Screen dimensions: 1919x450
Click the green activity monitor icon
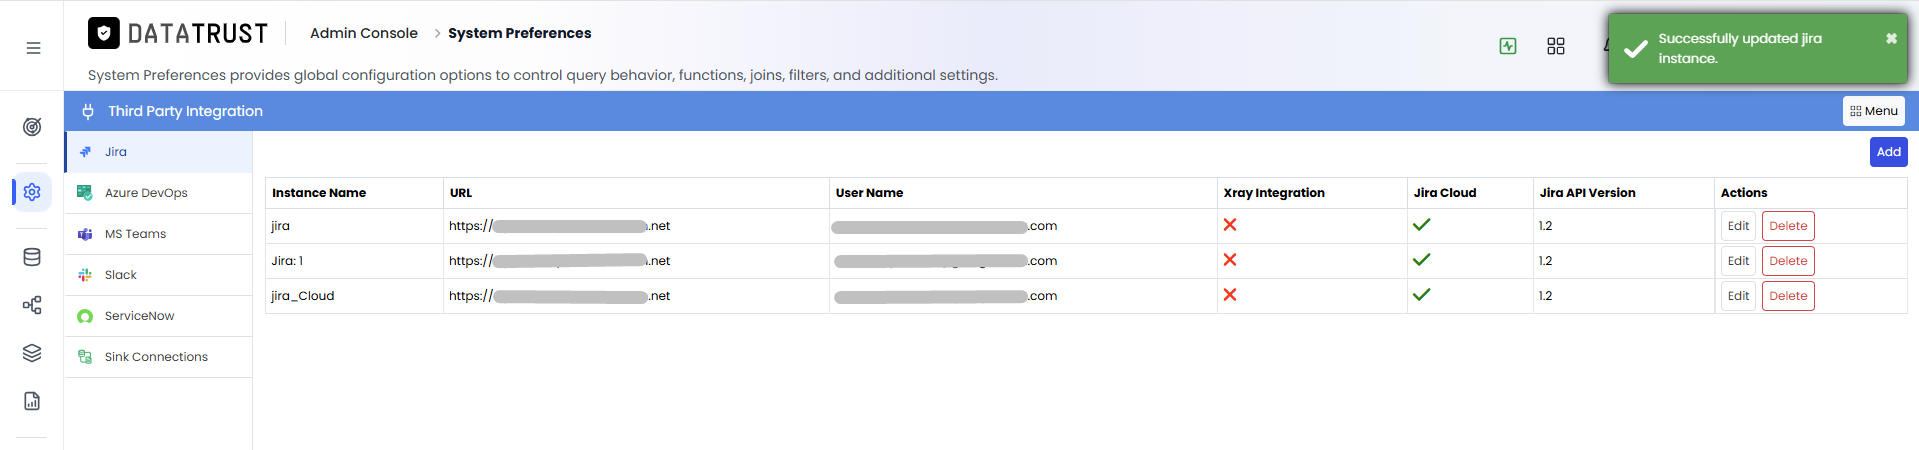[1508, 46]
